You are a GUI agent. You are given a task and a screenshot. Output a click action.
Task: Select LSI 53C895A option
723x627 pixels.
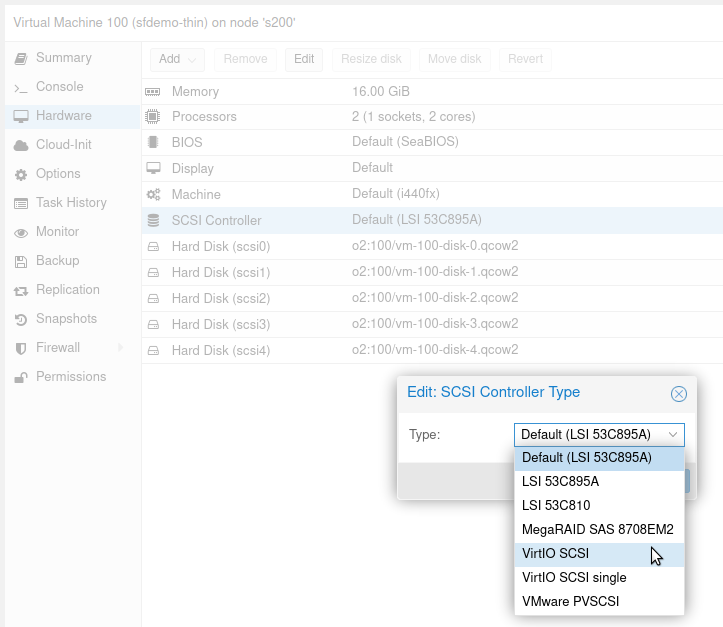click(599, 481)
